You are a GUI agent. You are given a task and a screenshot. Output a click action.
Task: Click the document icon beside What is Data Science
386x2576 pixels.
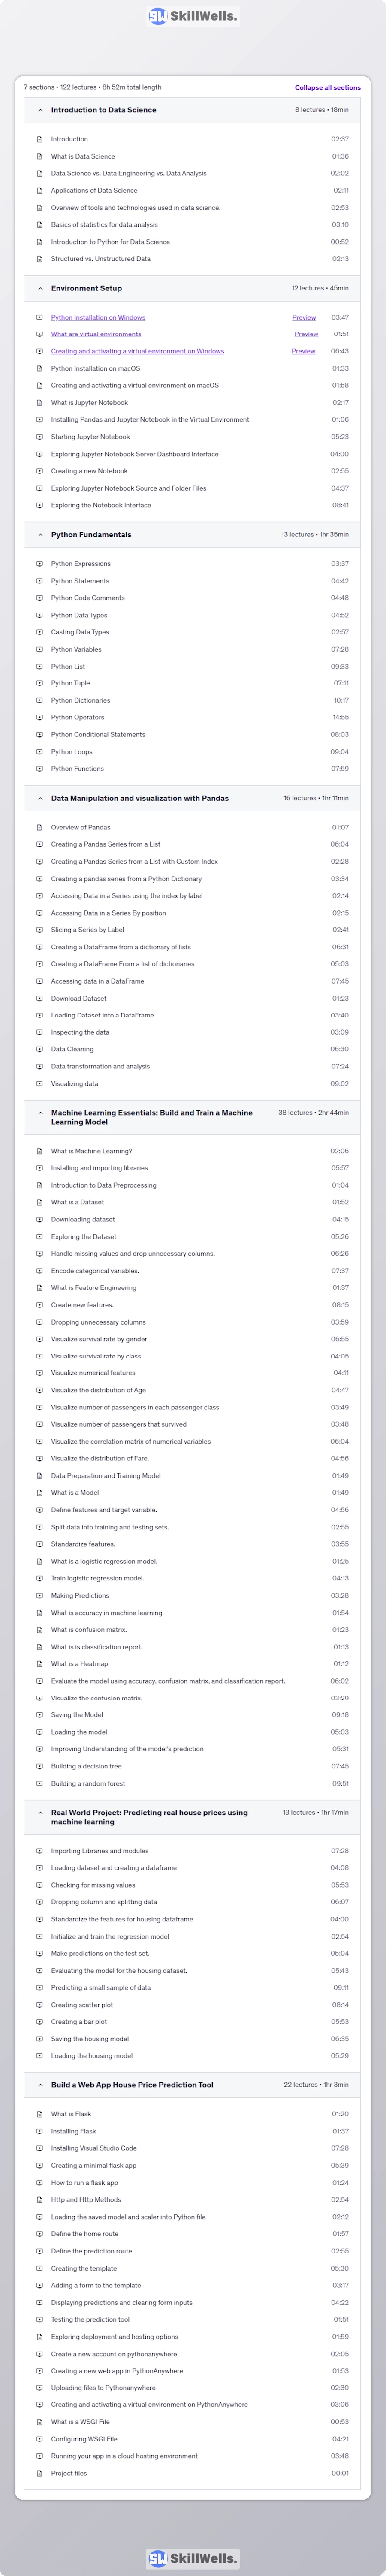pos(40,156)
